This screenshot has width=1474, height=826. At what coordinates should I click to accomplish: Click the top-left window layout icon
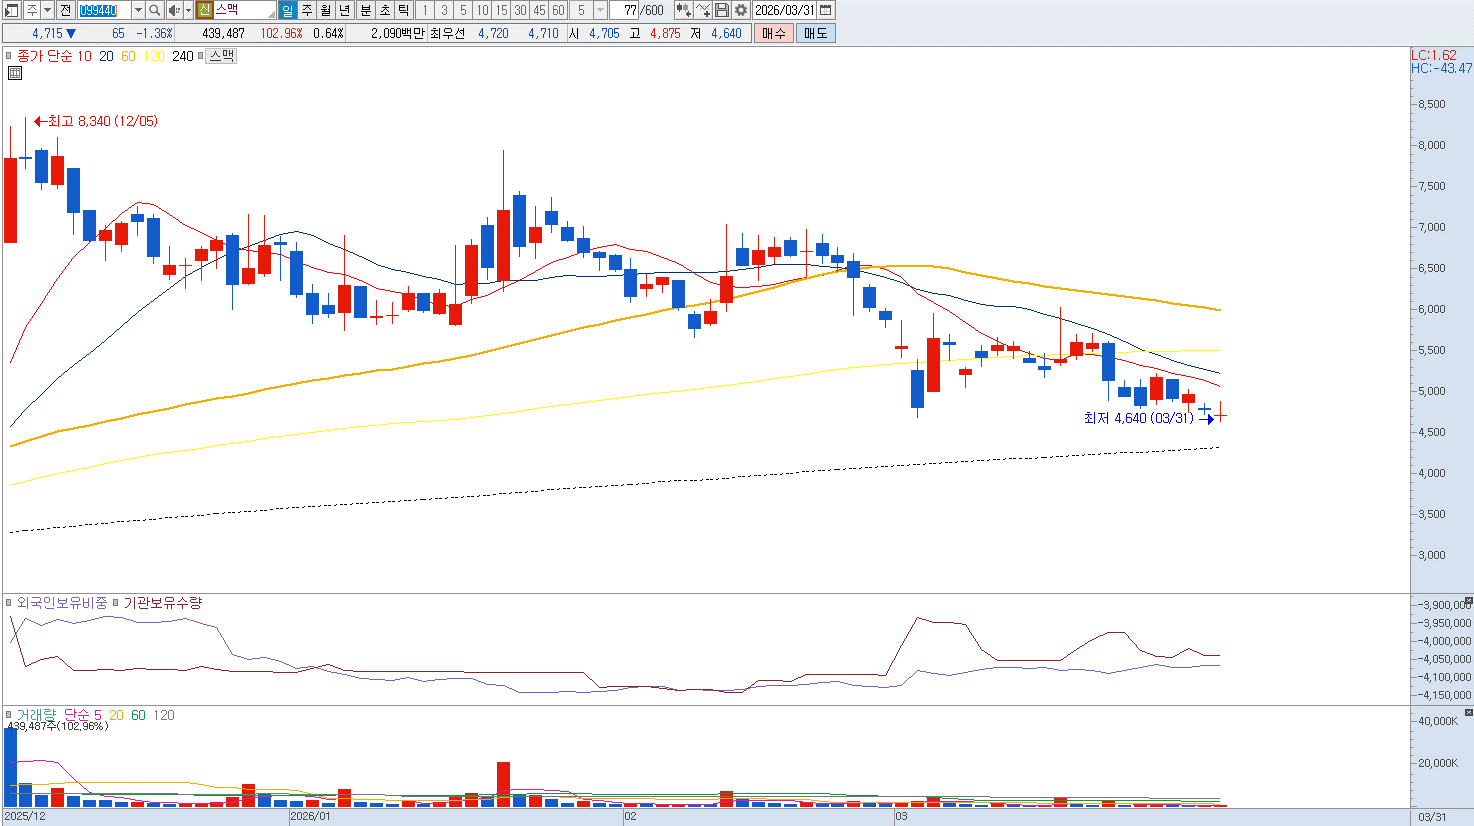click(12, 10)
